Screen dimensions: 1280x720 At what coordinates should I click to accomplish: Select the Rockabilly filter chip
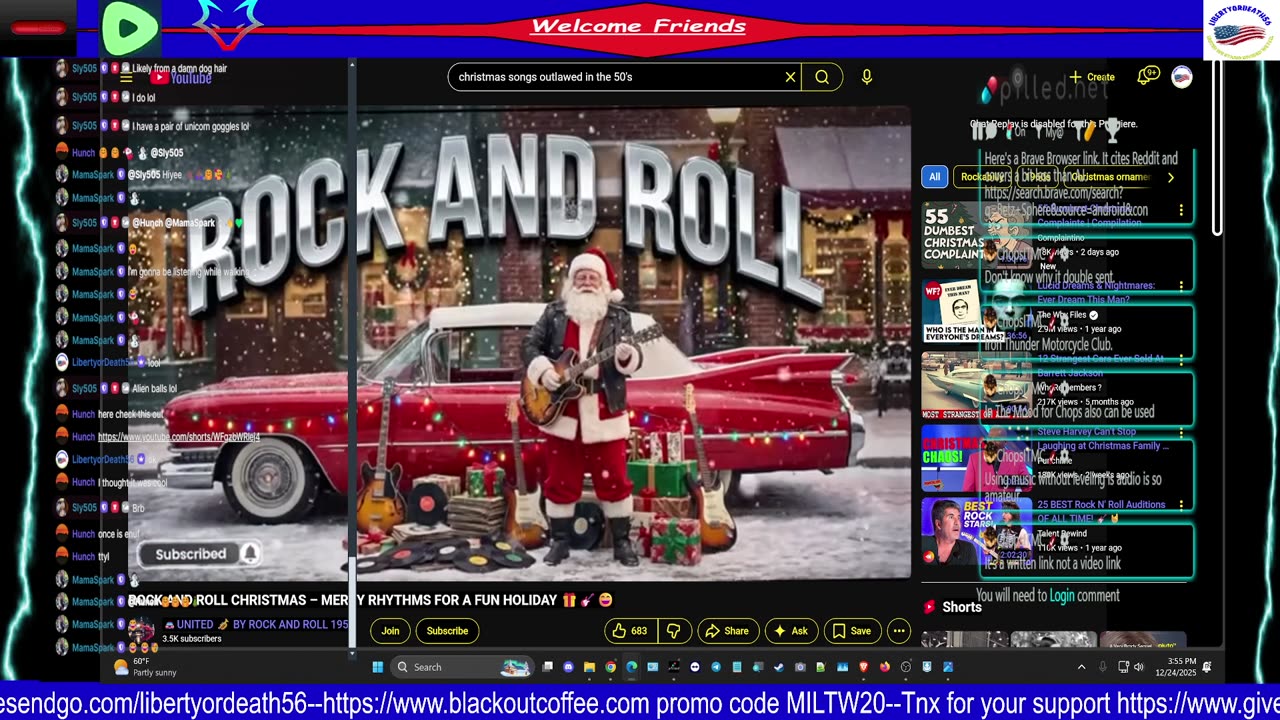point(982,177)
